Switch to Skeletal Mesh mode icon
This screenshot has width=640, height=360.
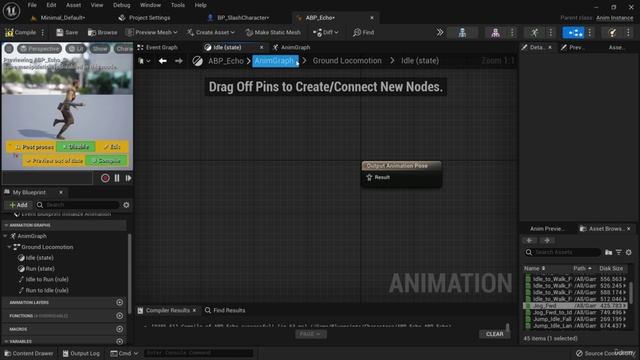point(496,33)
